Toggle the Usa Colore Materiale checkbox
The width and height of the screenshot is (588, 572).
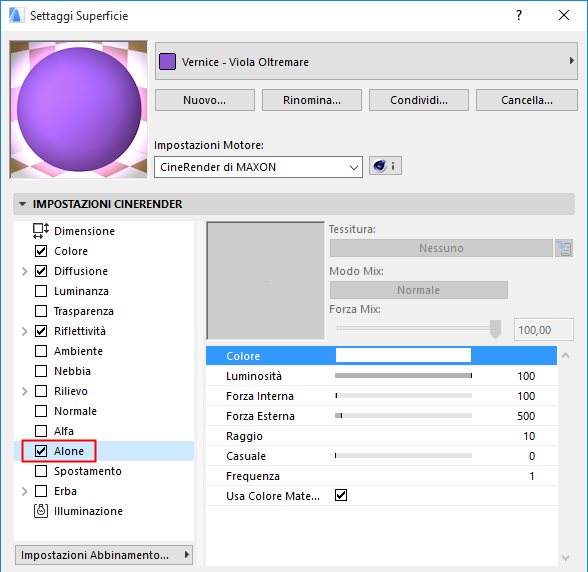click(x=341, y=495)
